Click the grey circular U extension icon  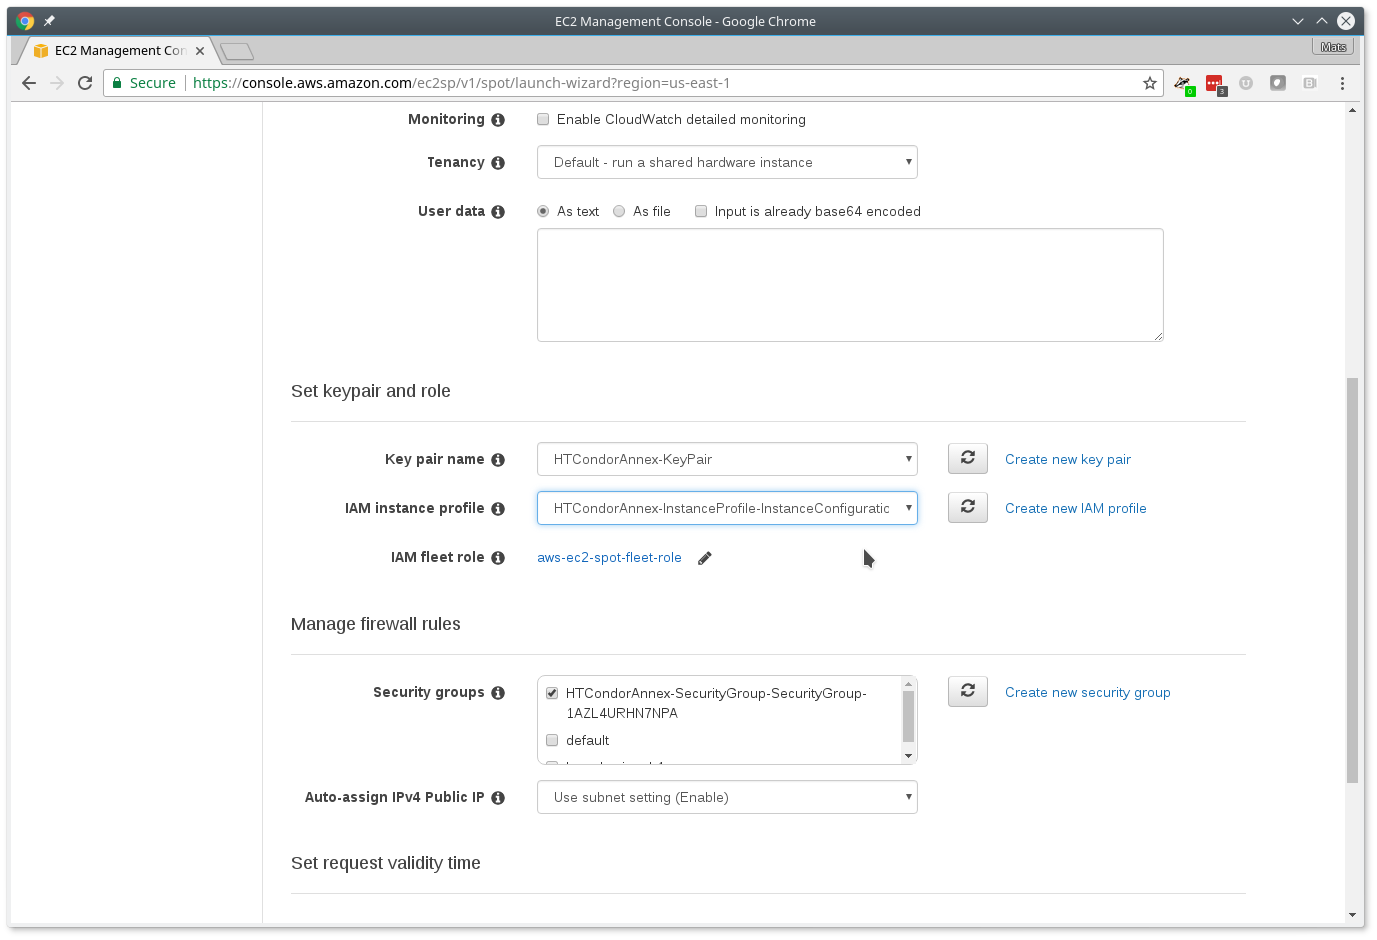click(1246, 83)
